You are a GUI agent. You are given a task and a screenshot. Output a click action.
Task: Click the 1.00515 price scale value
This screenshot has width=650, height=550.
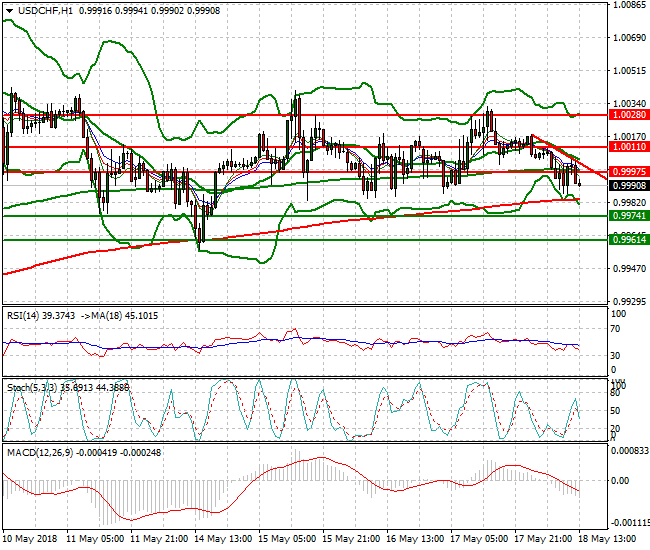[x=629, y=71]
